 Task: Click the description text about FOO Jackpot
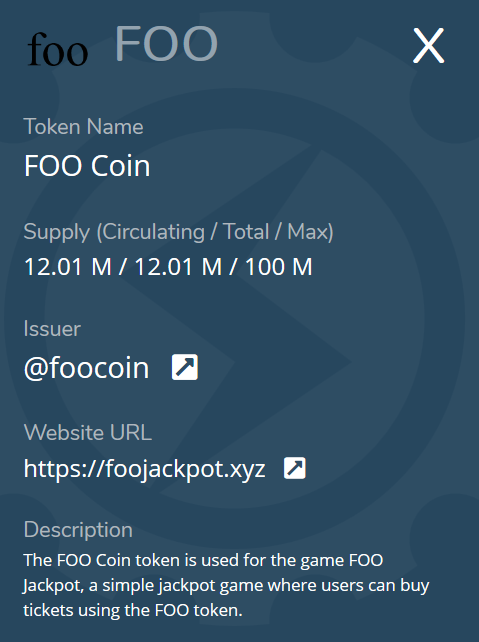click(226, 585)
